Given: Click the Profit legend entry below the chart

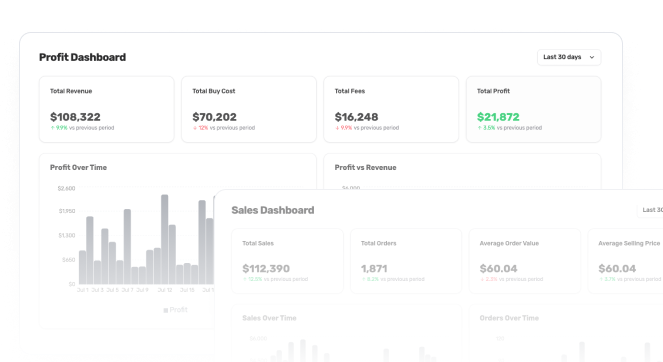Looking at the screenshot, I should pyautogui.click(x=175, y=310).
